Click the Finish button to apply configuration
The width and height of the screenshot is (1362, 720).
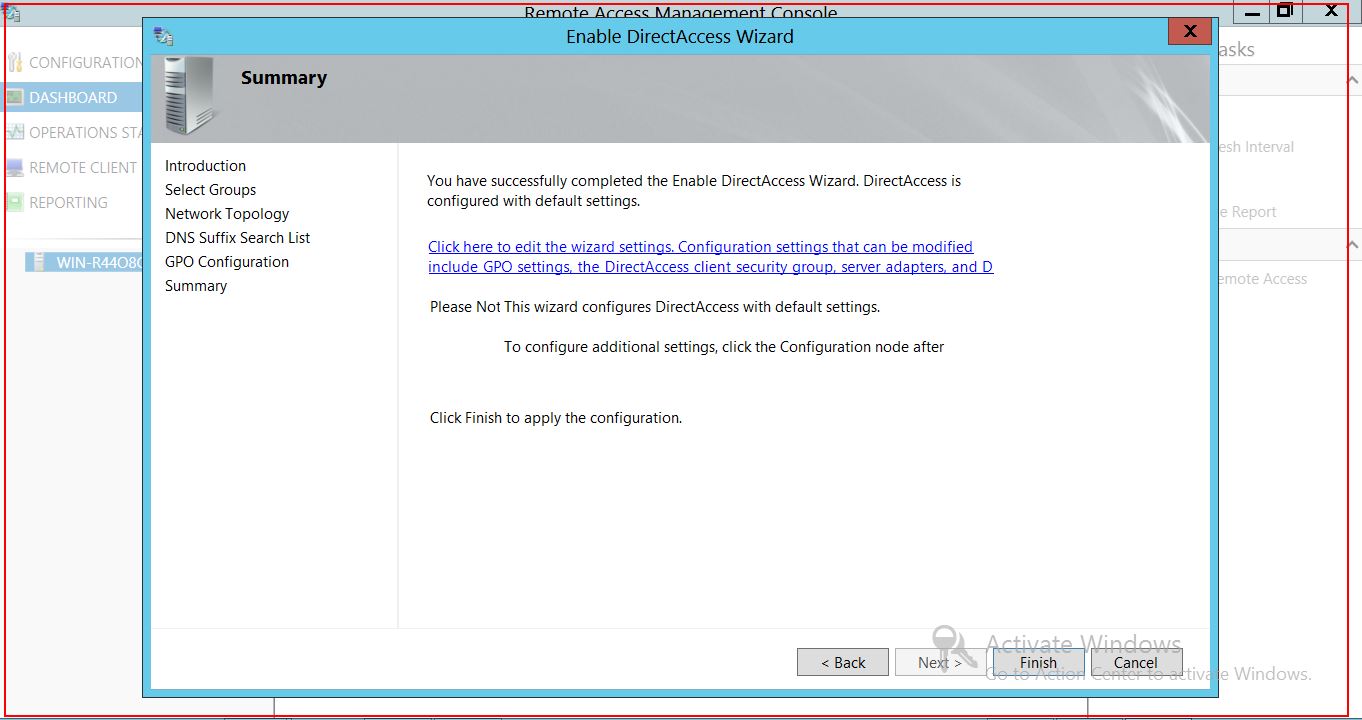[1038, 662]
